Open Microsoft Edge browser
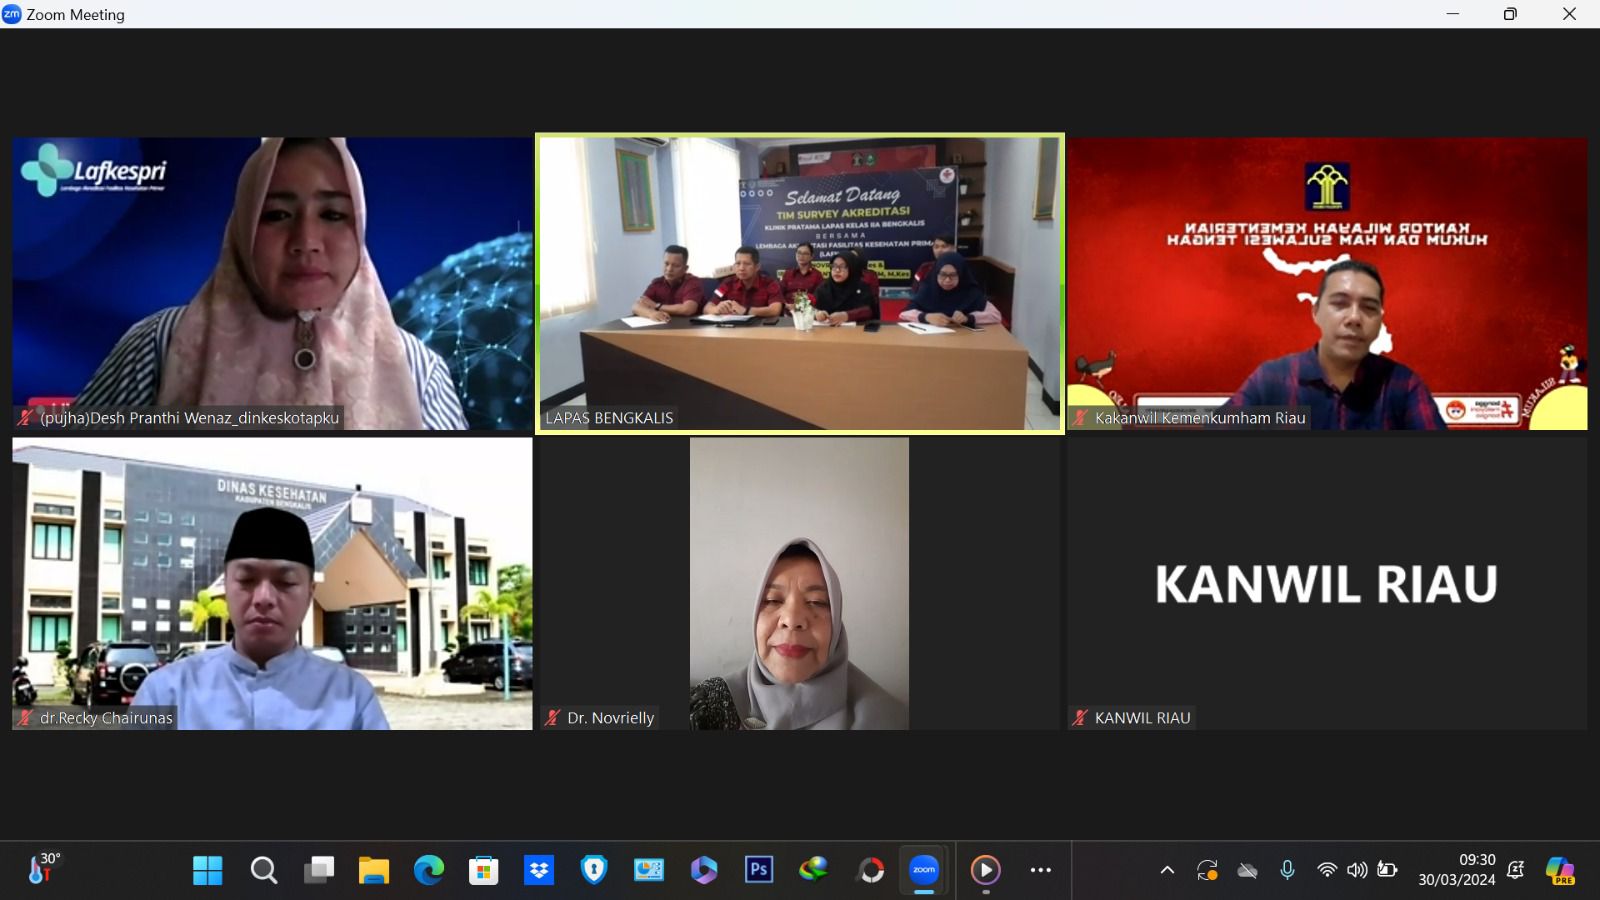Viewport: 1600px width, 900px height. [429, 871]
